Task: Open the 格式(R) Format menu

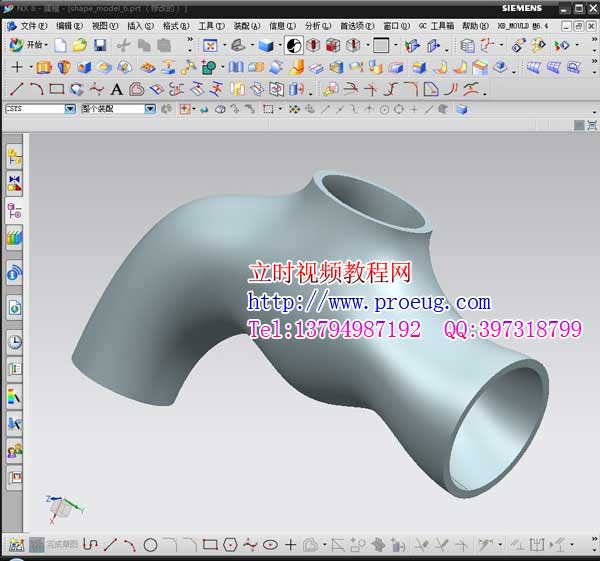Action: coord(176,26)
